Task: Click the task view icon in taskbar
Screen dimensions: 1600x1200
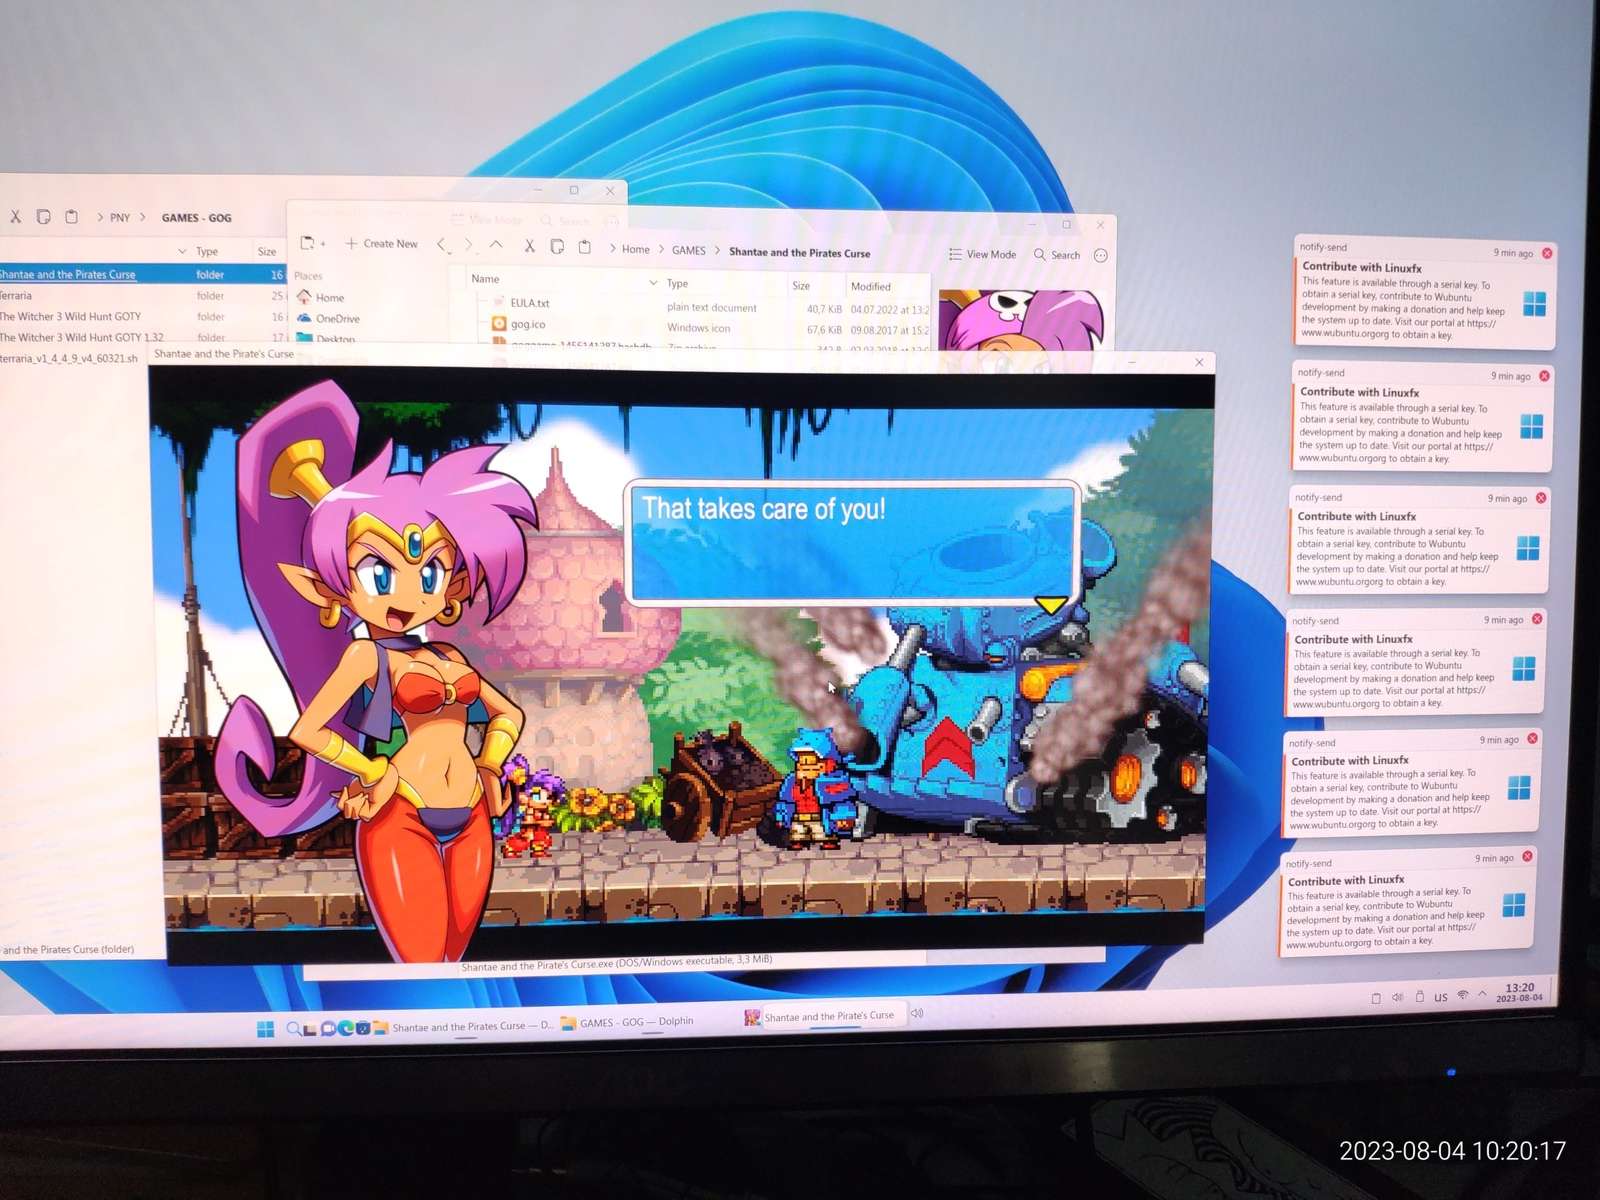Action: (x=310, y=1029)
